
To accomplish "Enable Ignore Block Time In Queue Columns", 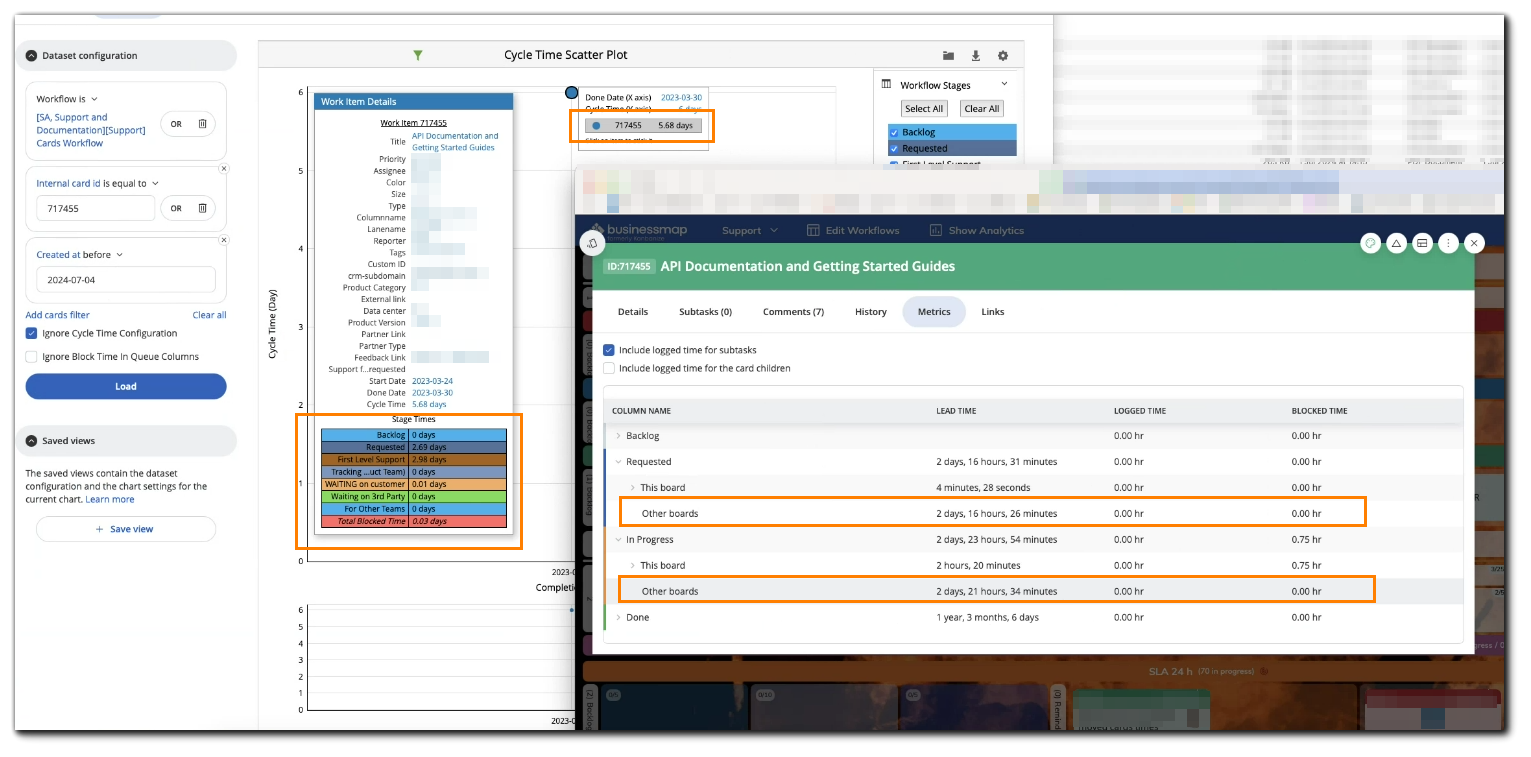I will 32,357.
